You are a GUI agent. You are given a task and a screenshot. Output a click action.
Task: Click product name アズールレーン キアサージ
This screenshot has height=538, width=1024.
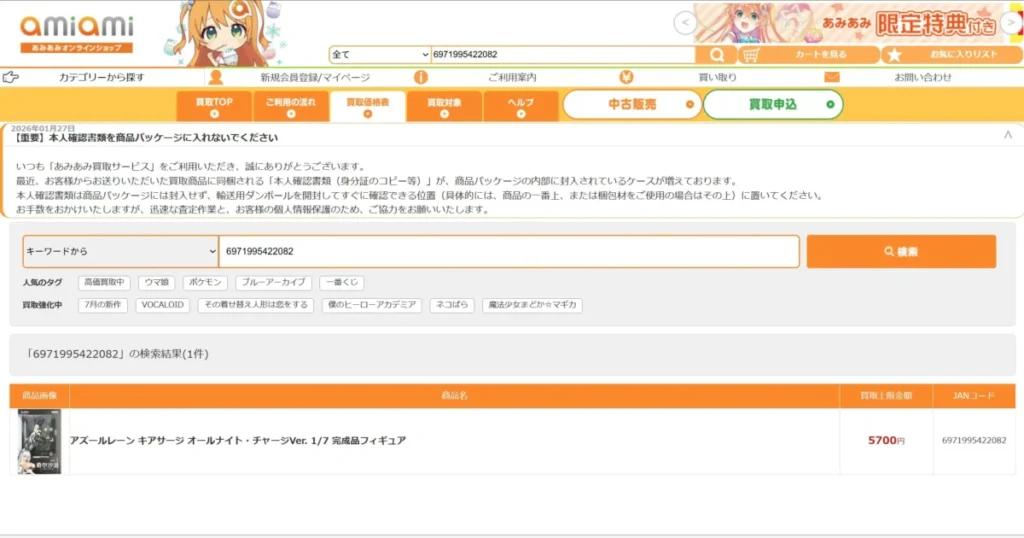(x=238, y=441)
